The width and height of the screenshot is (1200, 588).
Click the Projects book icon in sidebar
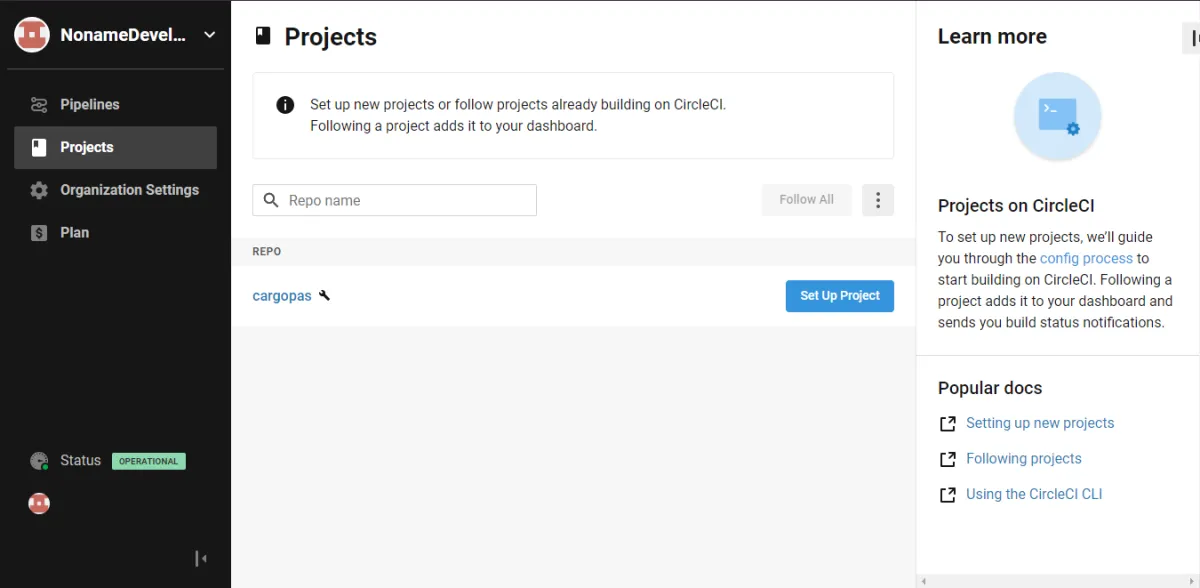click(39, 148)
